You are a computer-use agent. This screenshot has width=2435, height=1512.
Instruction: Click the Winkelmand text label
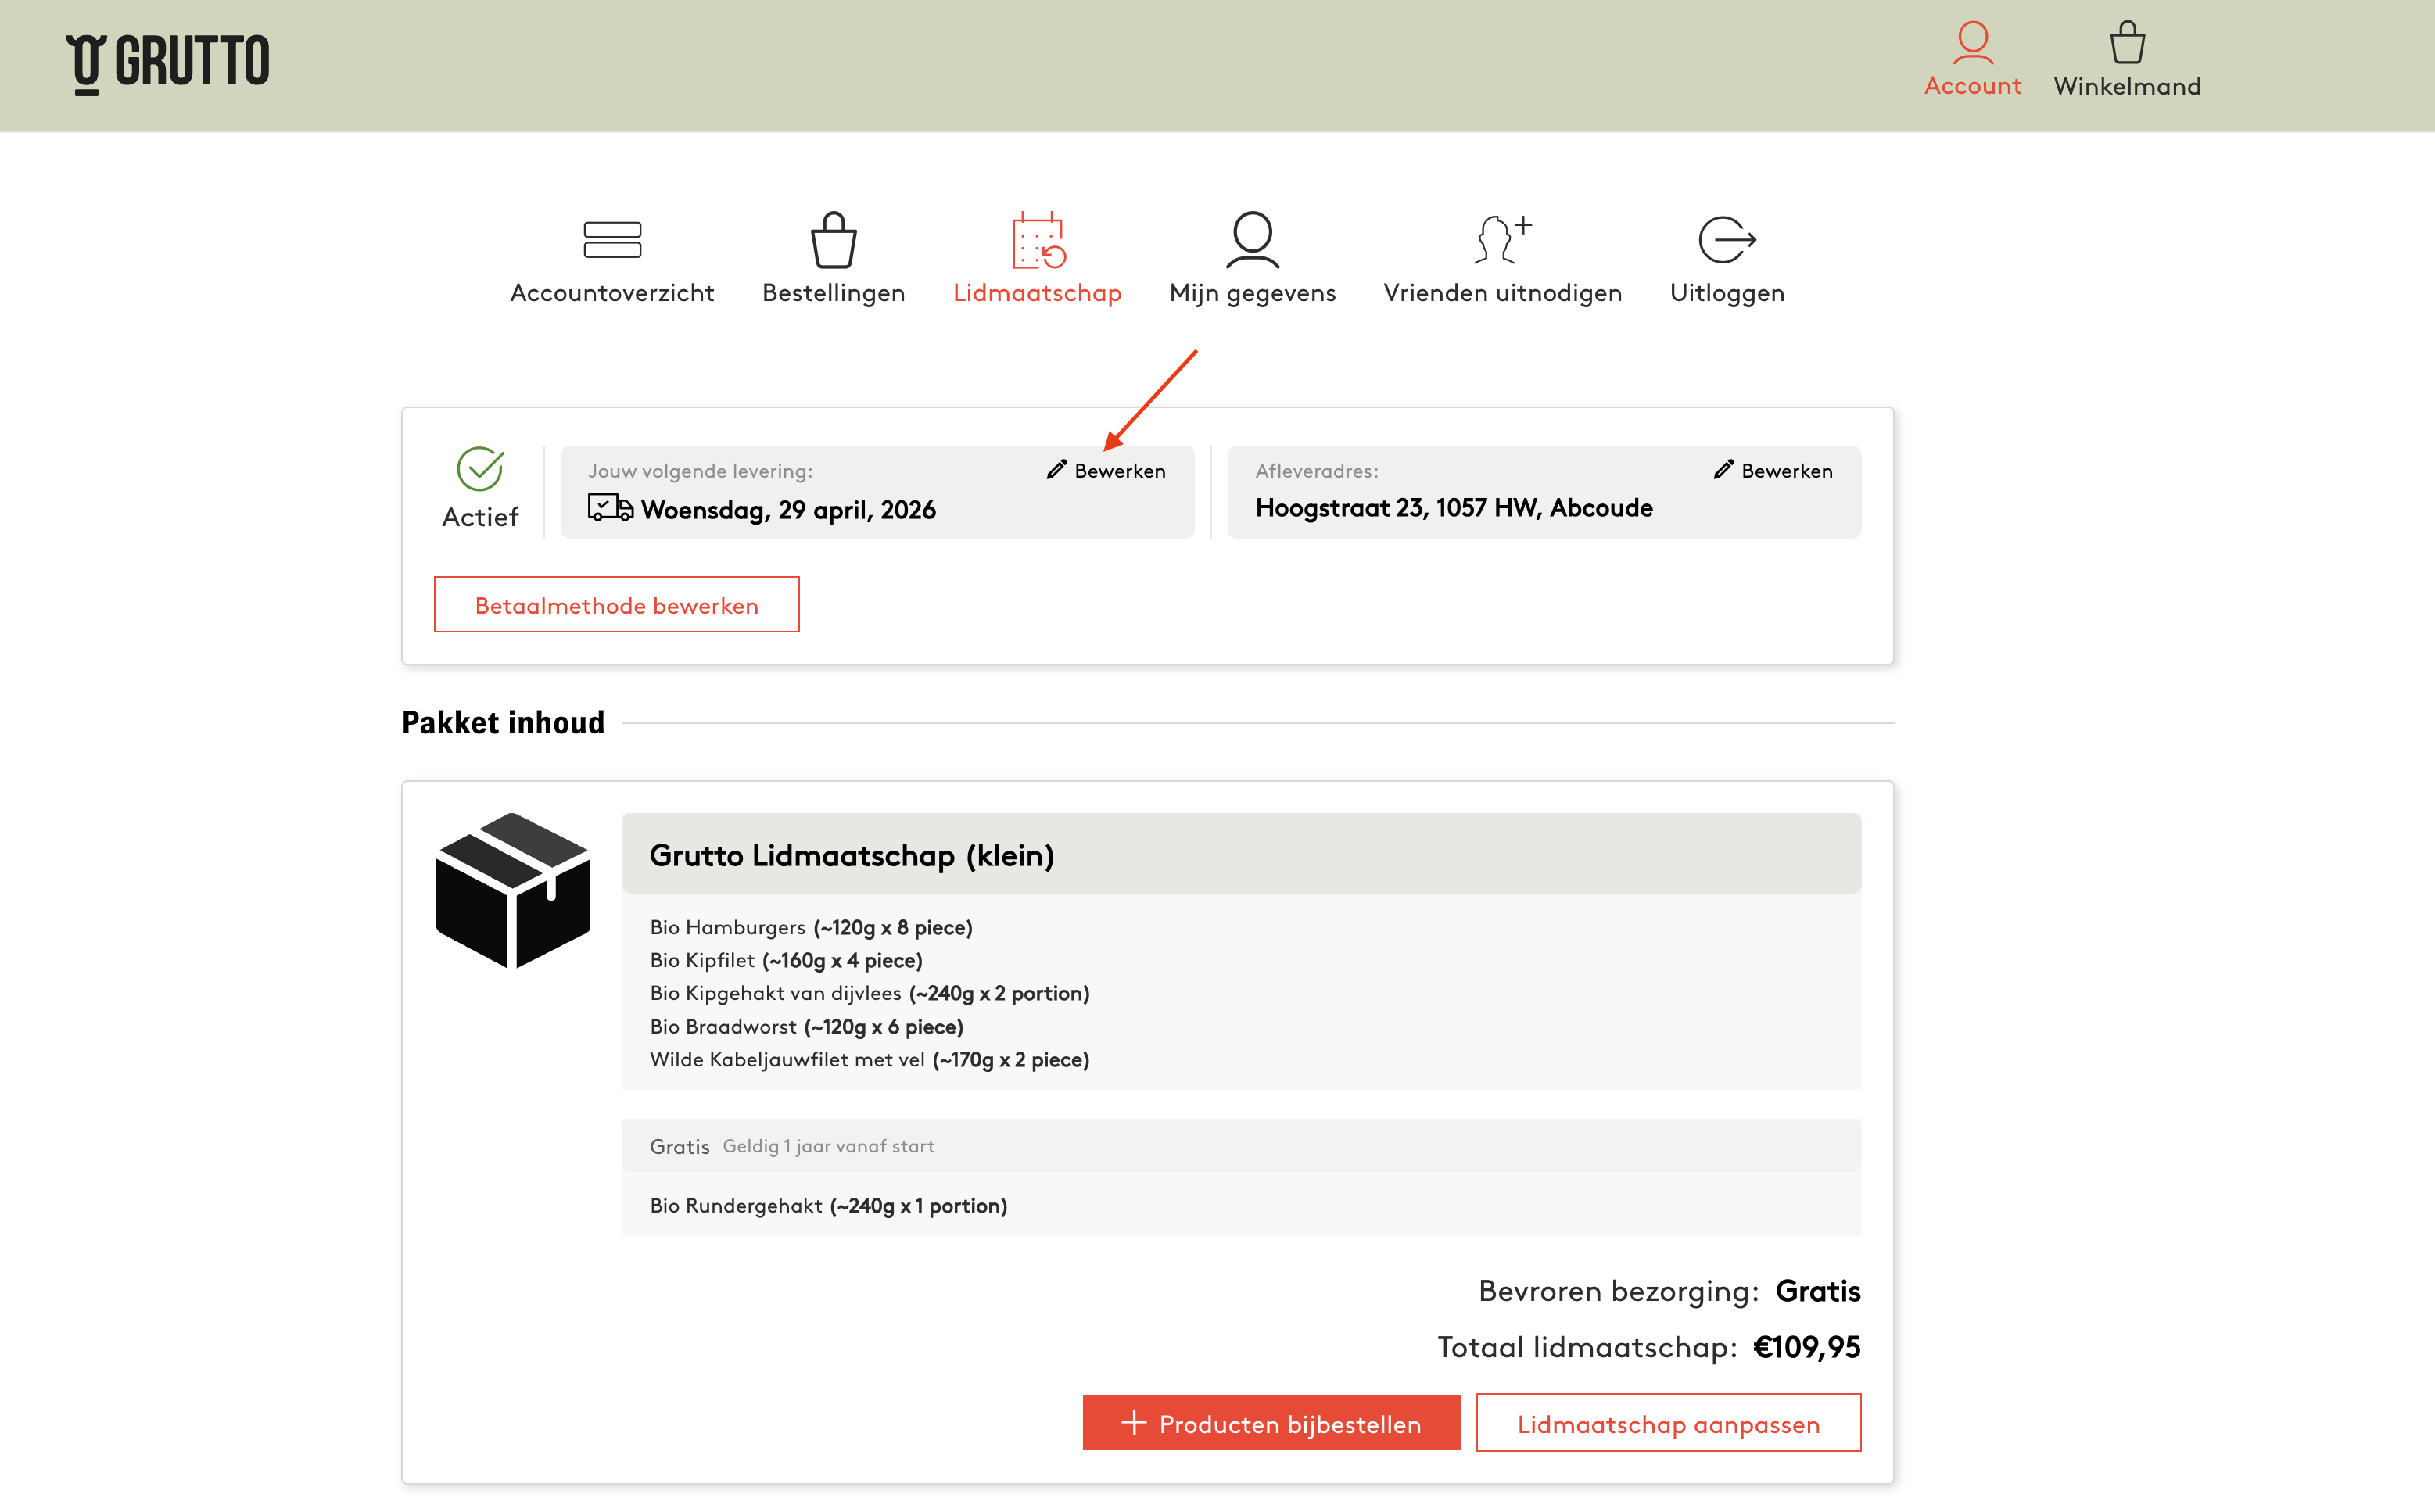click(x=2127, y=87)
